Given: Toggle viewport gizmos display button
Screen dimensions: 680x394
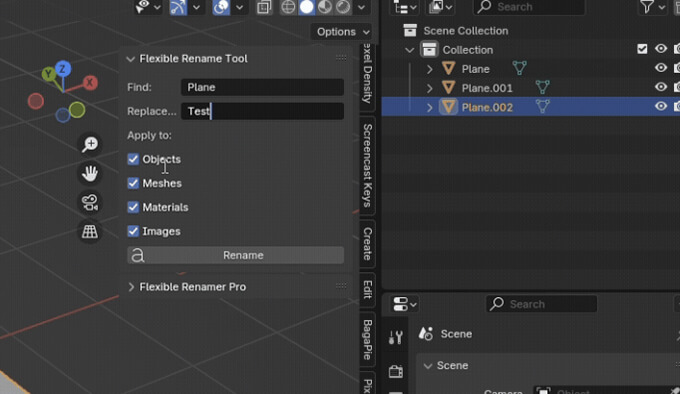Looking at the screenshot, I should [x=178, y=7].
